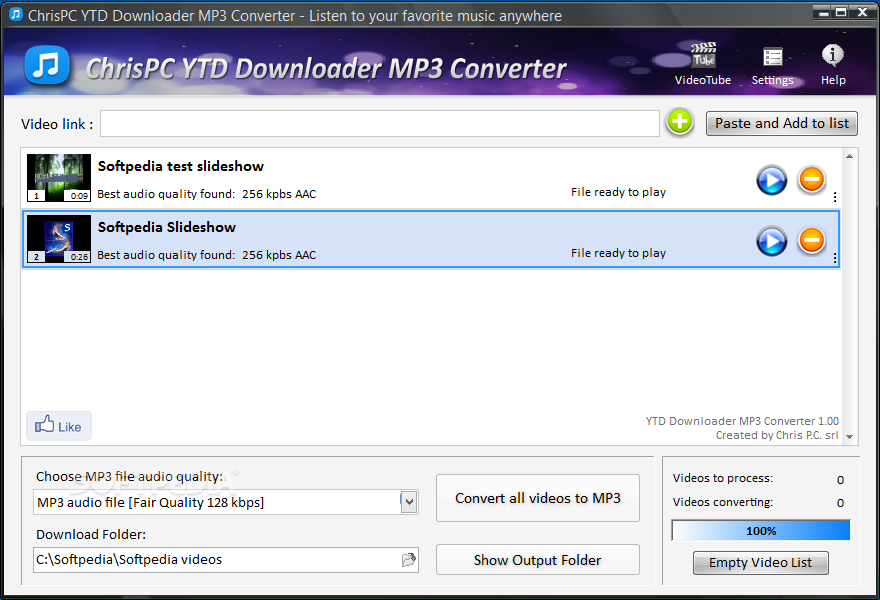Click the Softpedia test slideshow title

point(181,166)
